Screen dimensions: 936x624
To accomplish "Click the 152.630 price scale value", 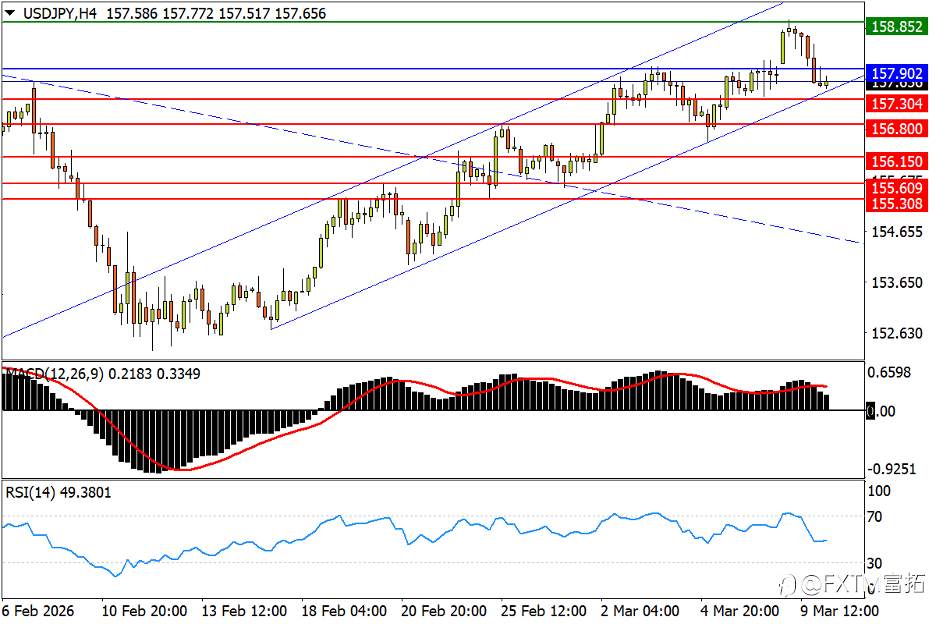I will coord(897,333).
